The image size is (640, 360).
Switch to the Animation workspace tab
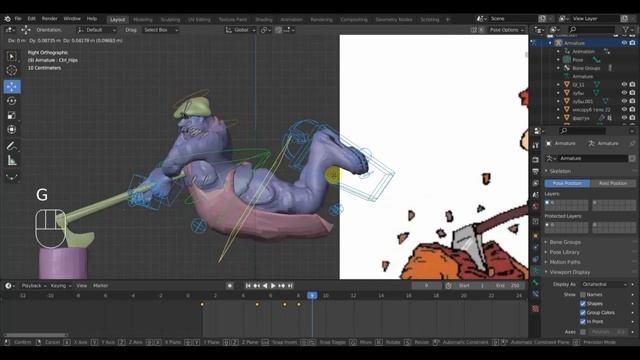click(291, 20)
